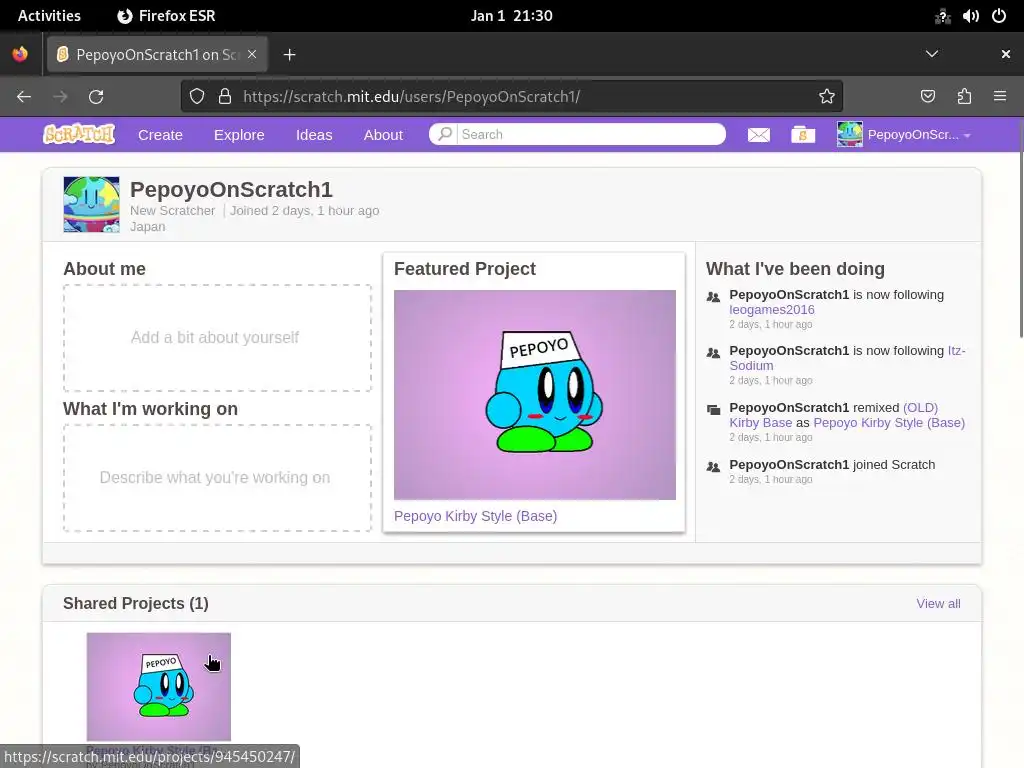
Task: Open the leogames2016 profile link
Action: click(x=772, y=310)
